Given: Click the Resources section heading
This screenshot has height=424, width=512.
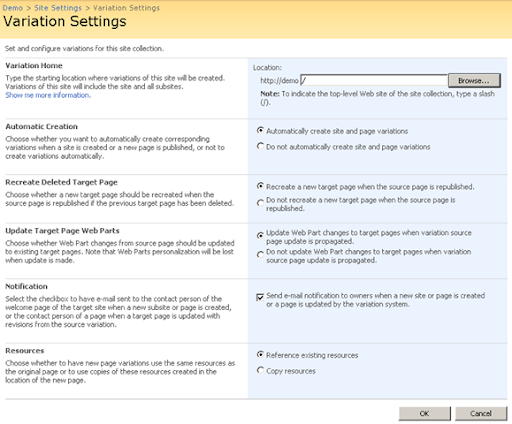Looking at the screenshot, I should pos(25,351).
